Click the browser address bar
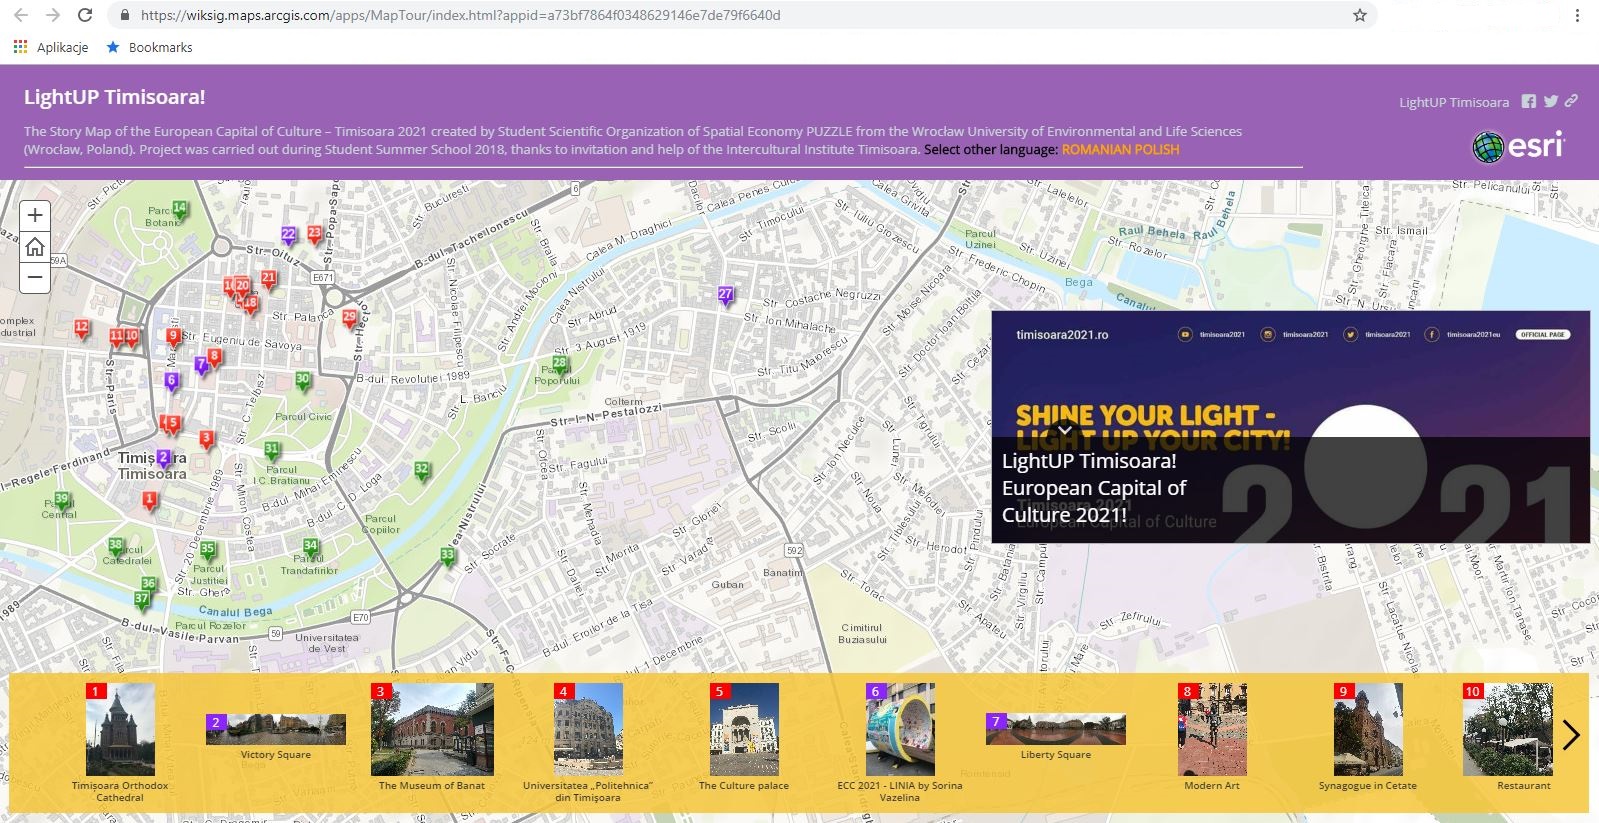The width and height of the screenshot is (1599, 823). click(x=740, y=15)
